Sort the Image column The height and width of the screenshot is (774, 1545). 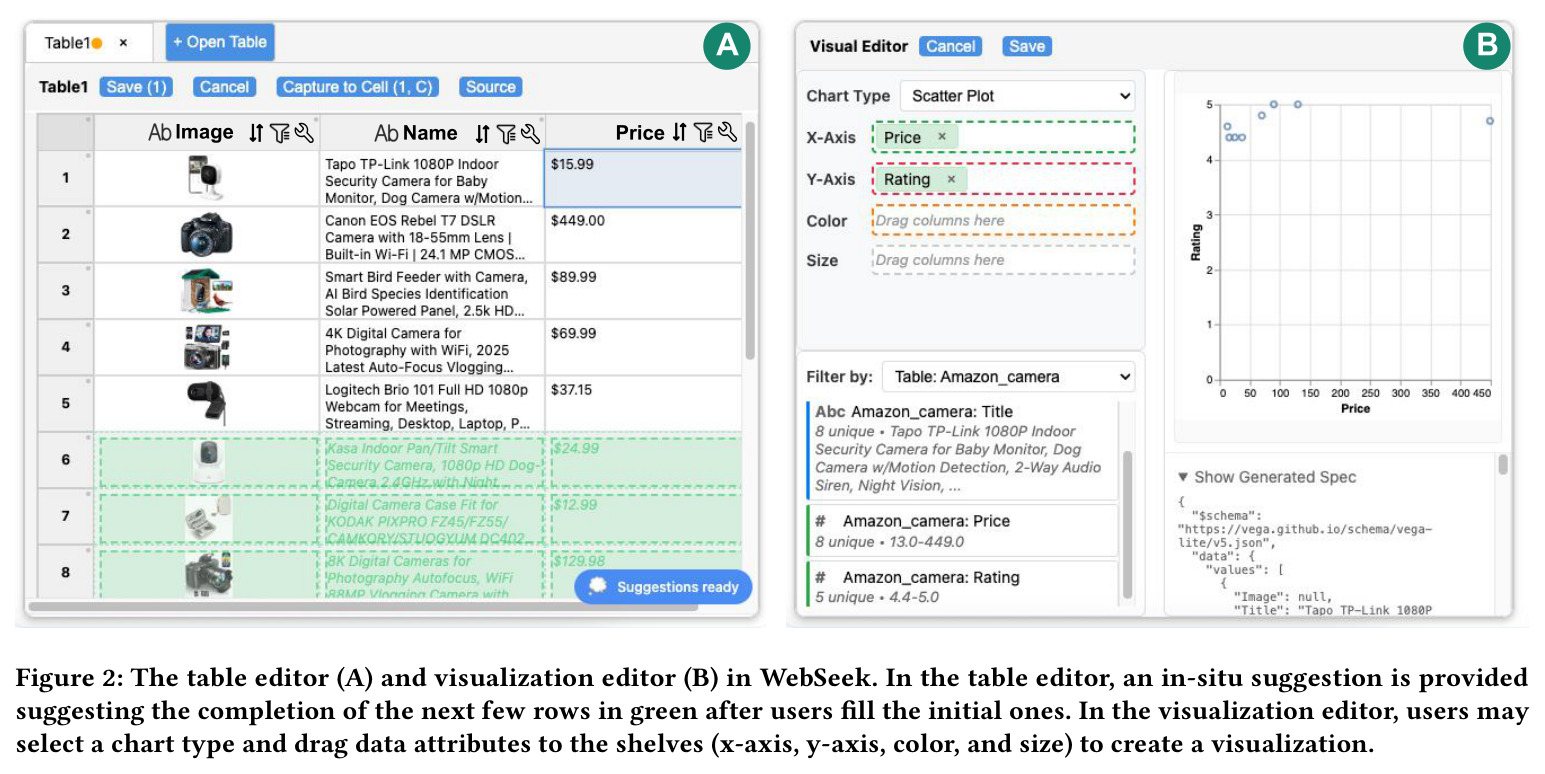click(257, 133)
